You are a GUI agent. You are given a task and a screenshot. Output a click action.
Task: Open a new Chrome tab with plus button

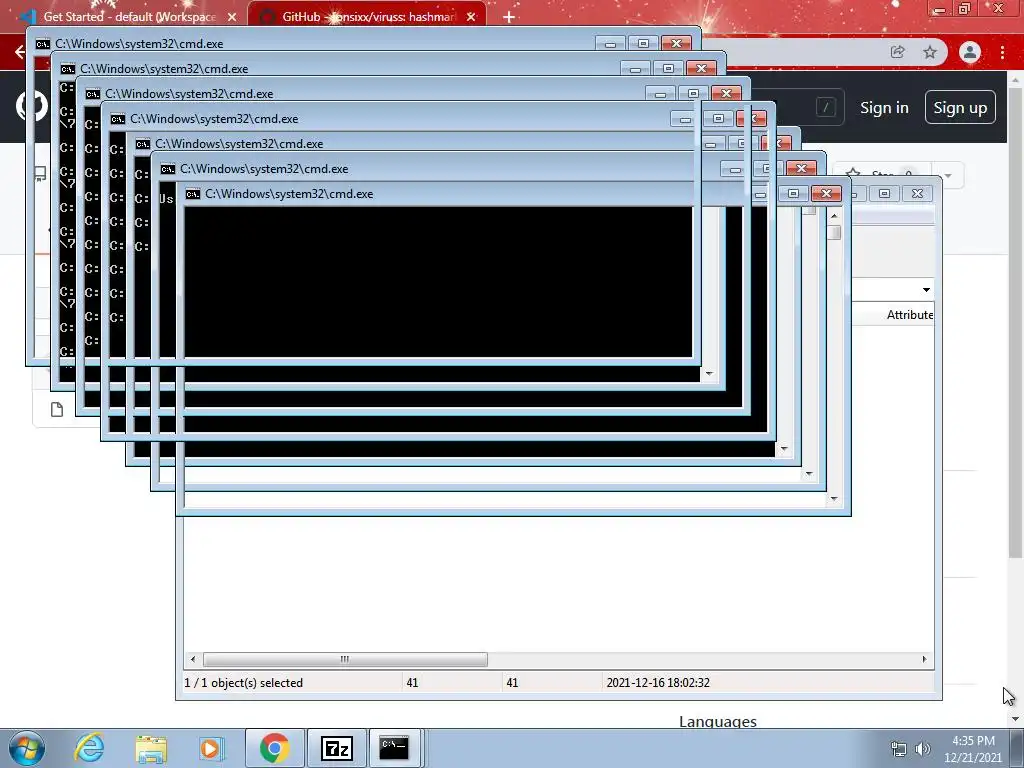coord(509,17)
